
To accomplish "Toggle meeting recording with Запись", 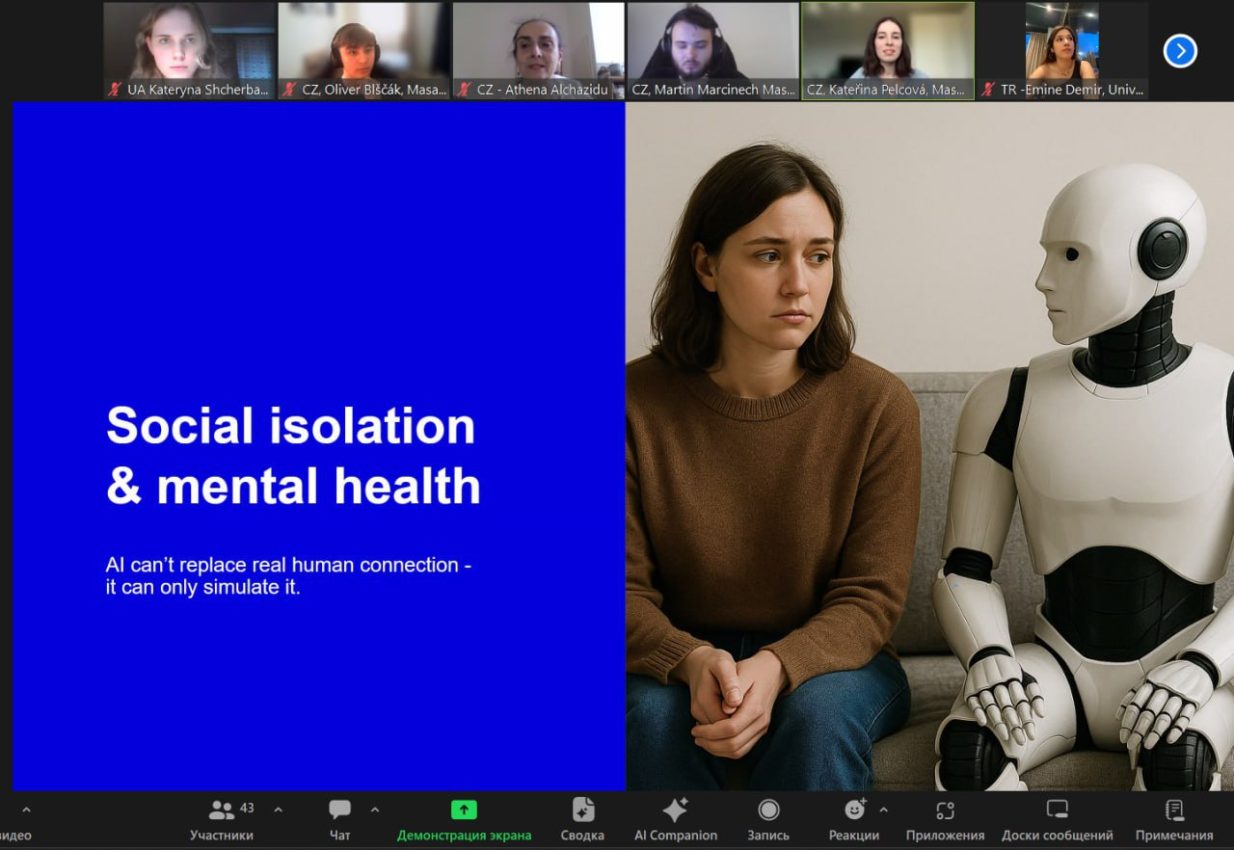I will click(x=768, y=810).
